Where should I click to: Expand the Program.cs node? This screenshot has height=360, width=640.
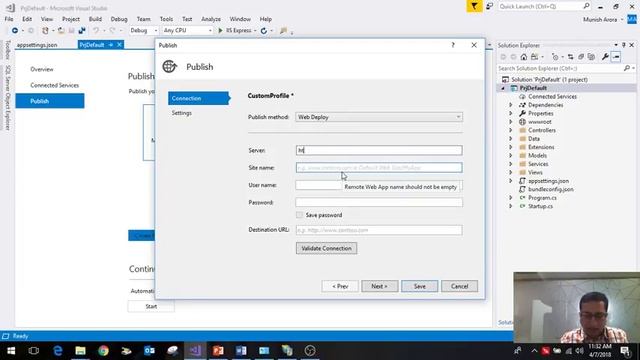511,198
